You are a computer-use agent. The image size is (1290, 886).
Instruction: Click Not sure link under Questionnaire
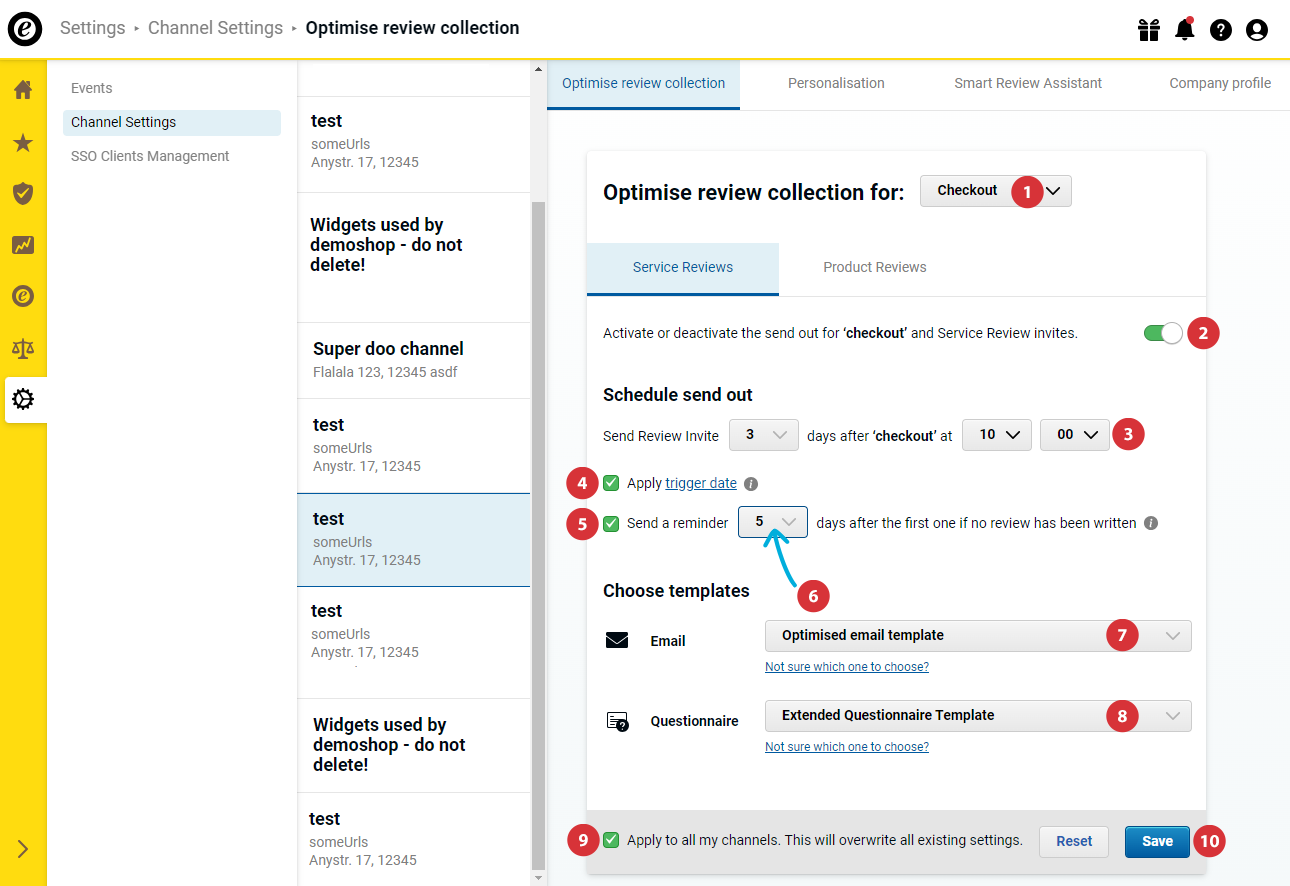point(847,747)
